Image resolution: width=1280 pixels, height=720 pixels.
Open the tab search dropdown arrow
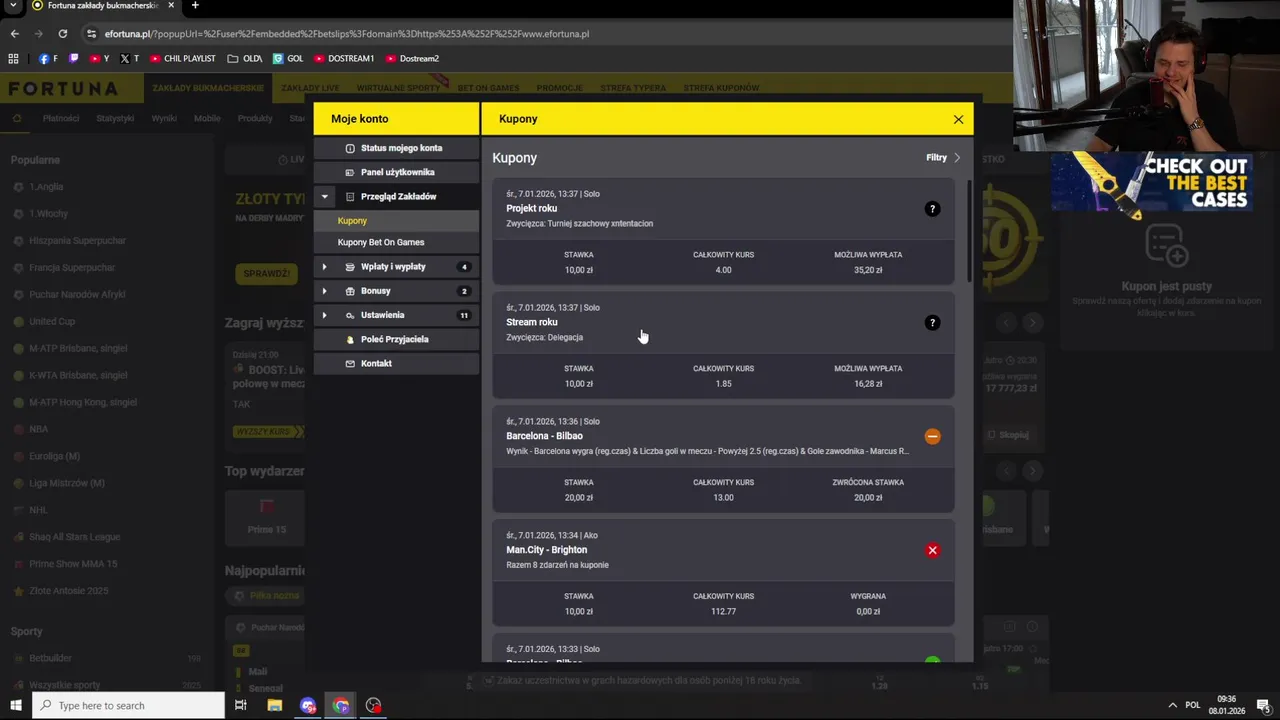[x=13, y=6]
